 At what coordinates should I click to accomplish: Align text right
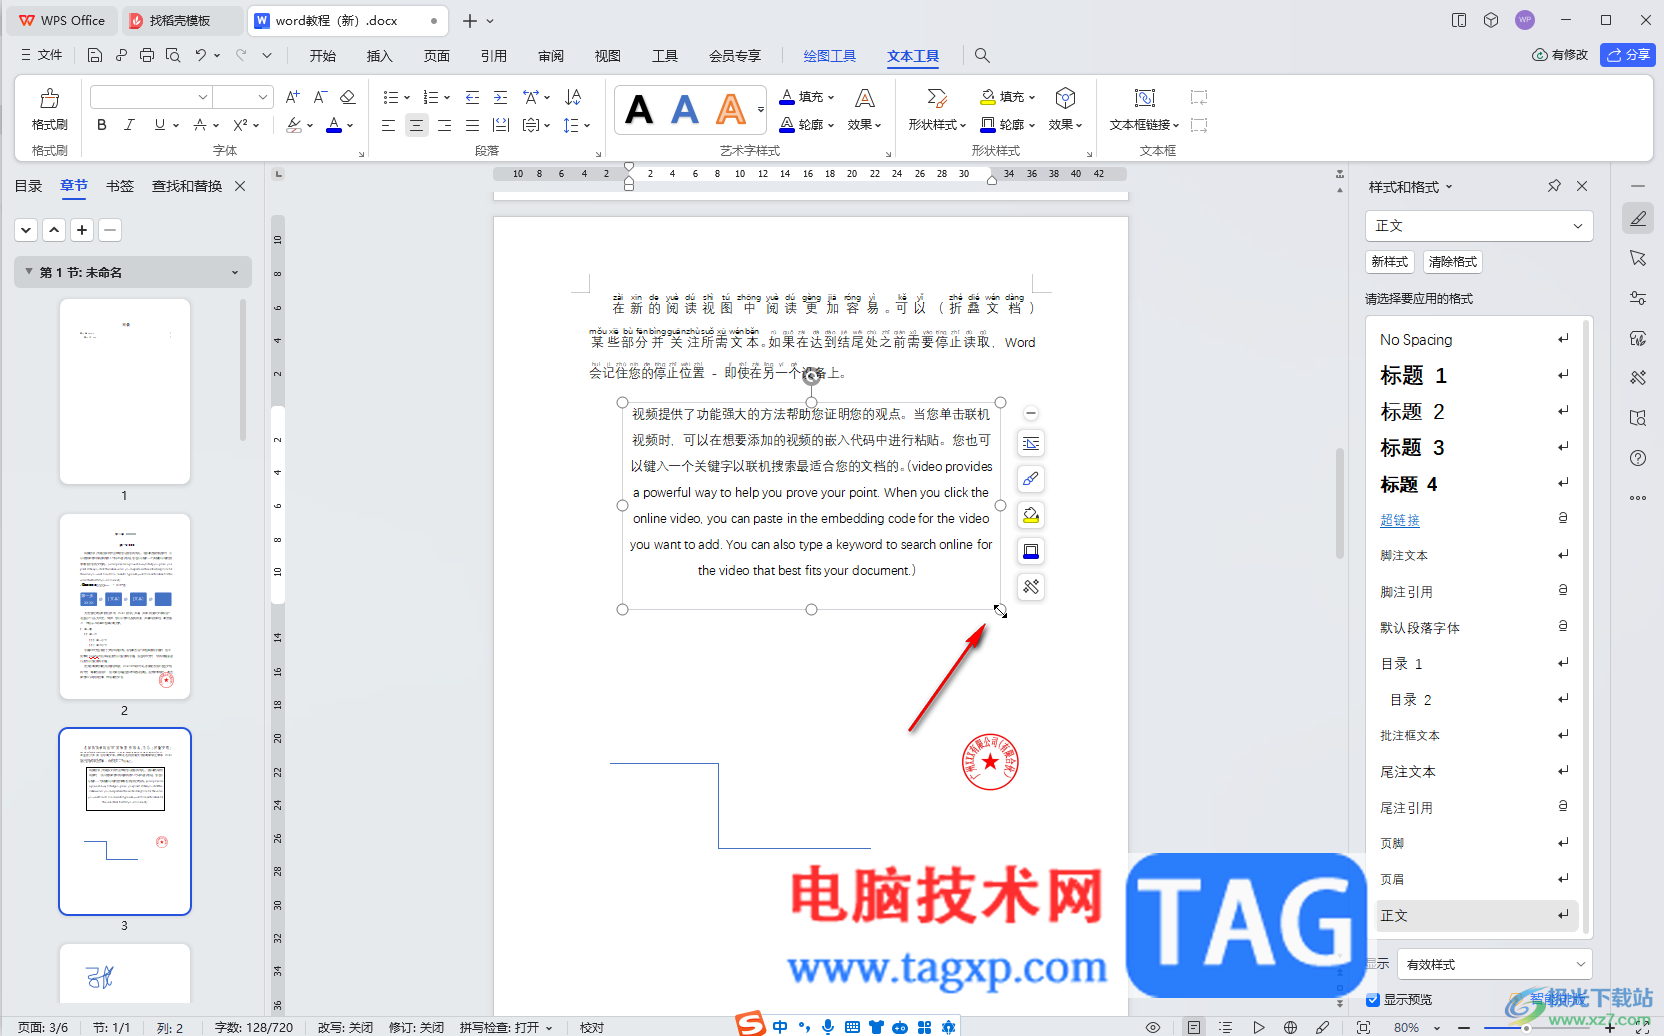click(x=444, y=125)
